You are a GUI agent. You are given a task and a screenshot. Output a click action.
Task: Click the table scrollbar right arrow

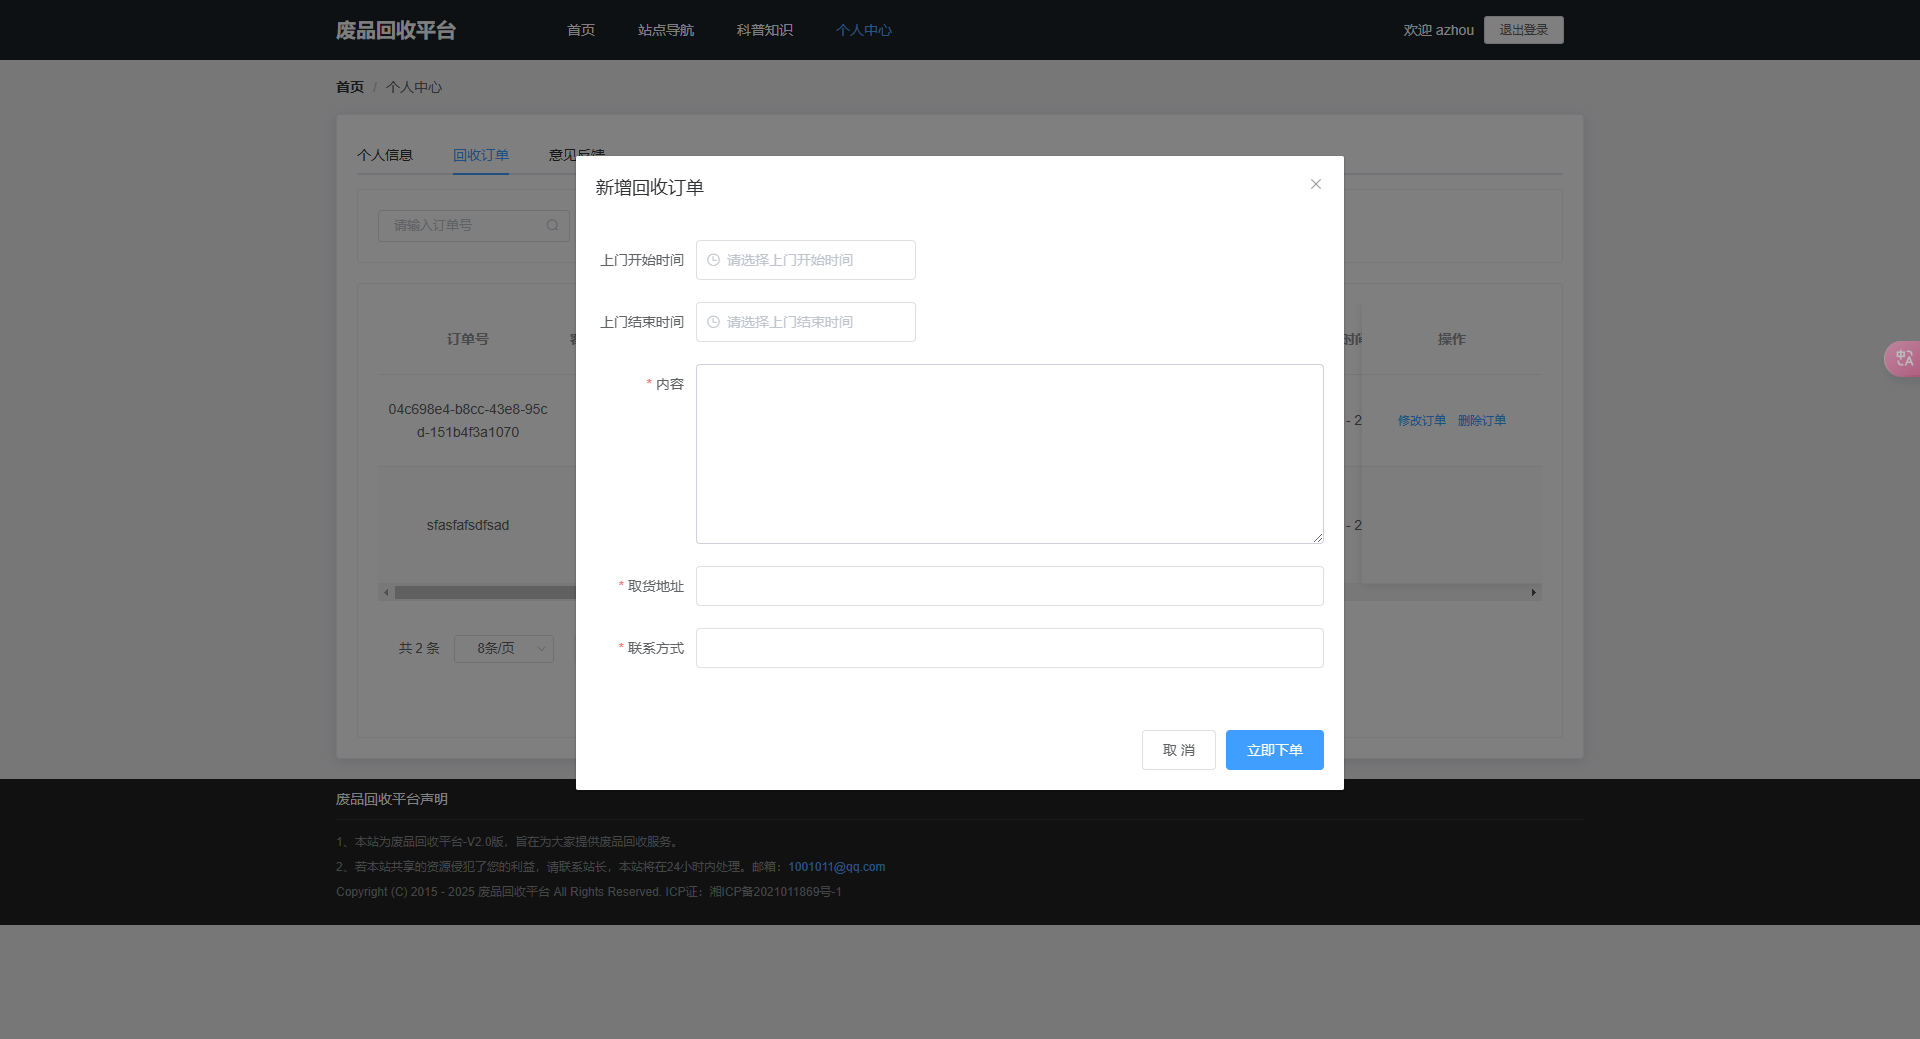pos(1534,592)
